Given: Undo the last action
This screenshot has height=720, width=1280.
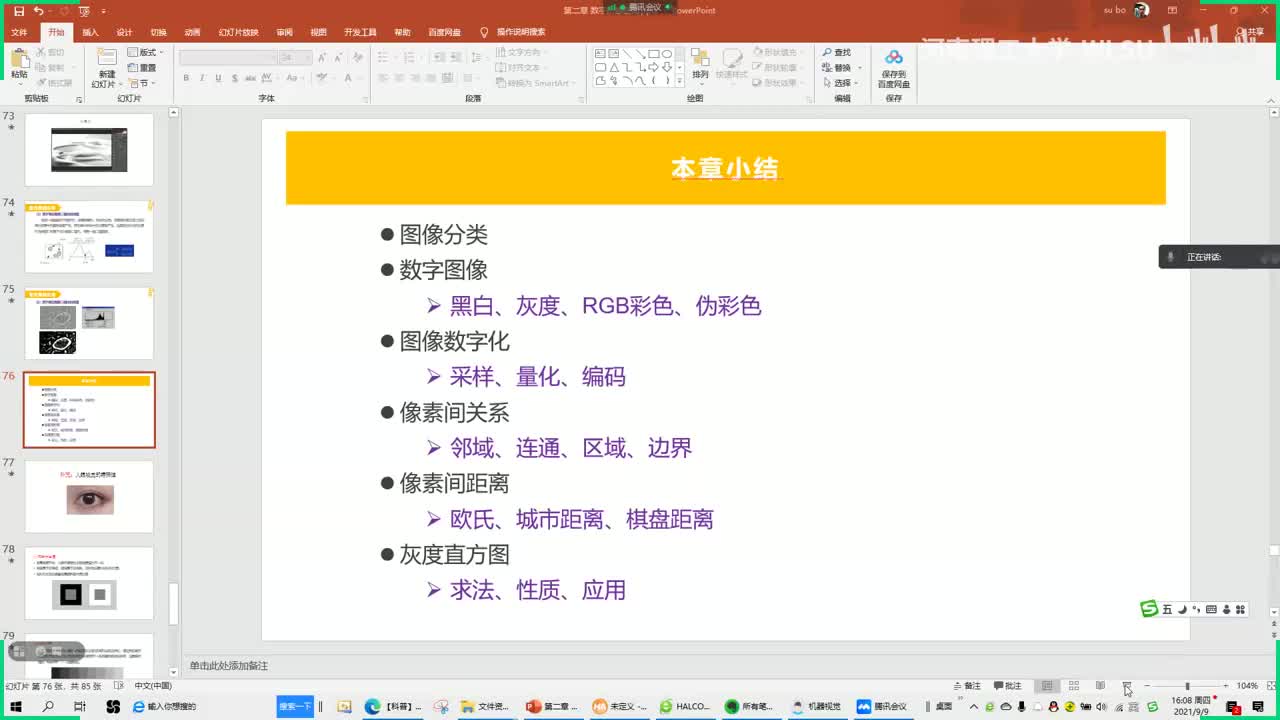Looking at the screenshot, I should pyautogui.click(x=38, y=10).
